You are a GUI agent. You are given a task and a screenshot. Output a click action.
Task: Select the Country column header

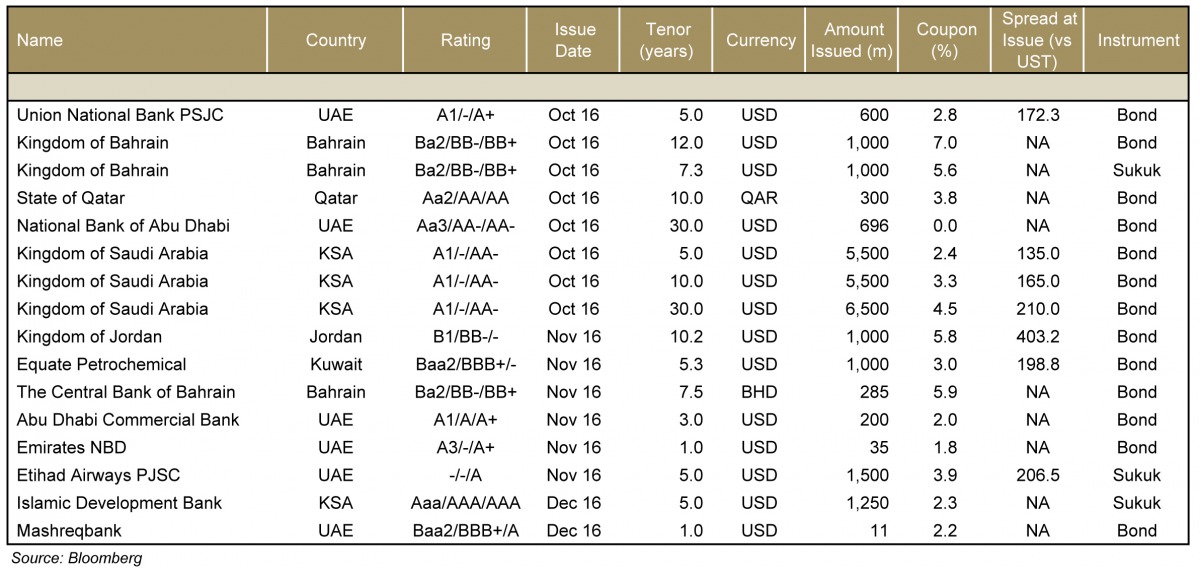(336, 40)
